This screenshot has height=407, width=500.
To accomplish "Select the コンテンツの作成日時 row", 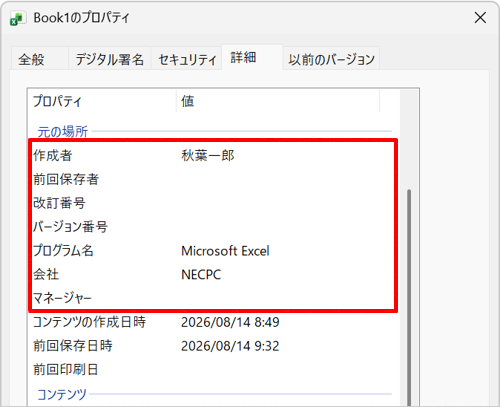I will click(x=213, y=322).
